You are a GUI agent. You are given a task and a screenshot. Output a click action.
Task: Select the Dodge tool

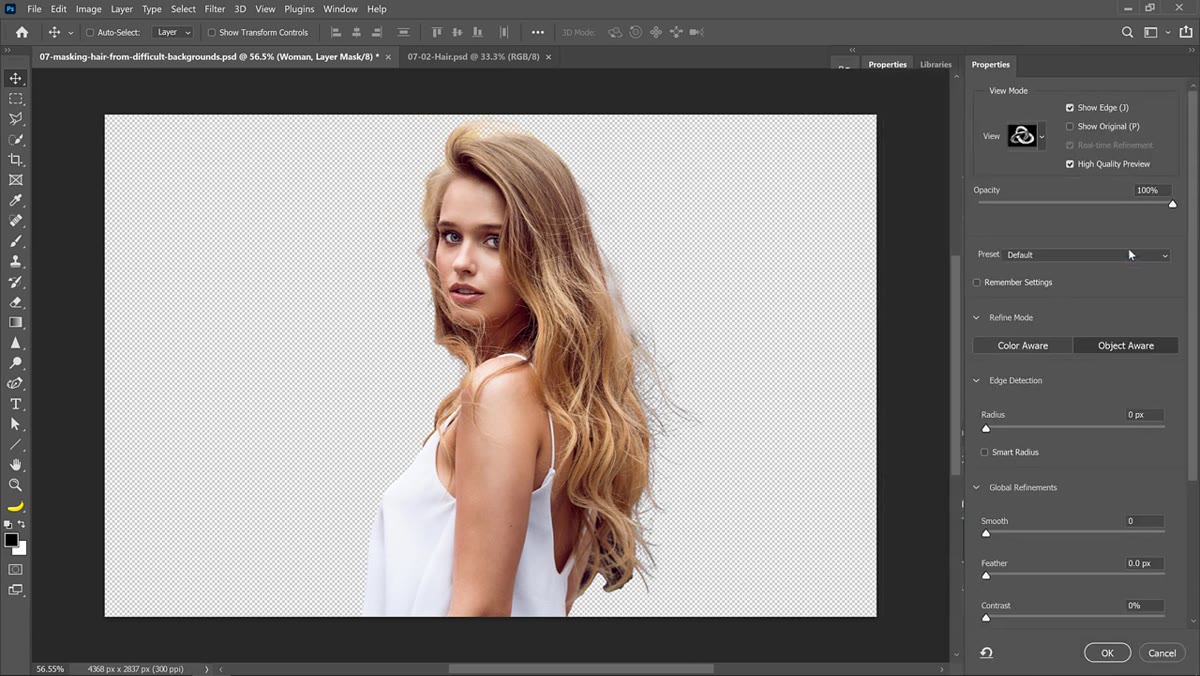coord(15,363)
